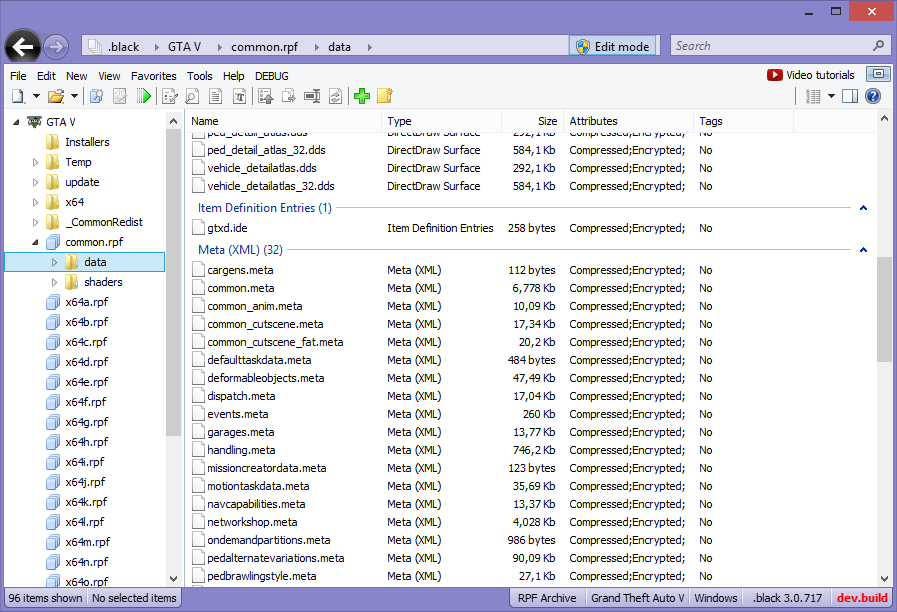Collapse the Meta (XML) group section
The image size is (897, 612).
pos(863,250)
